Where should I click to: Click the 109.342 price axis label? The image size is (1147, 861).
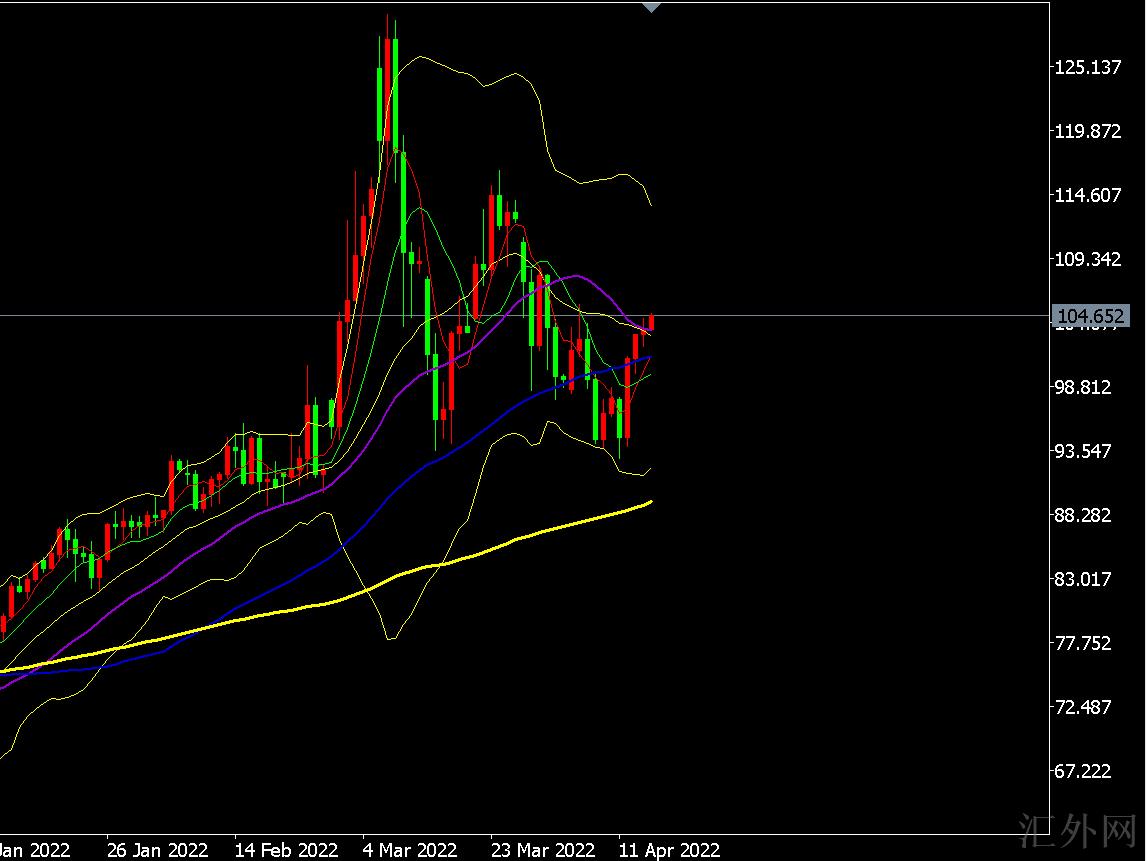point(1088,260)
